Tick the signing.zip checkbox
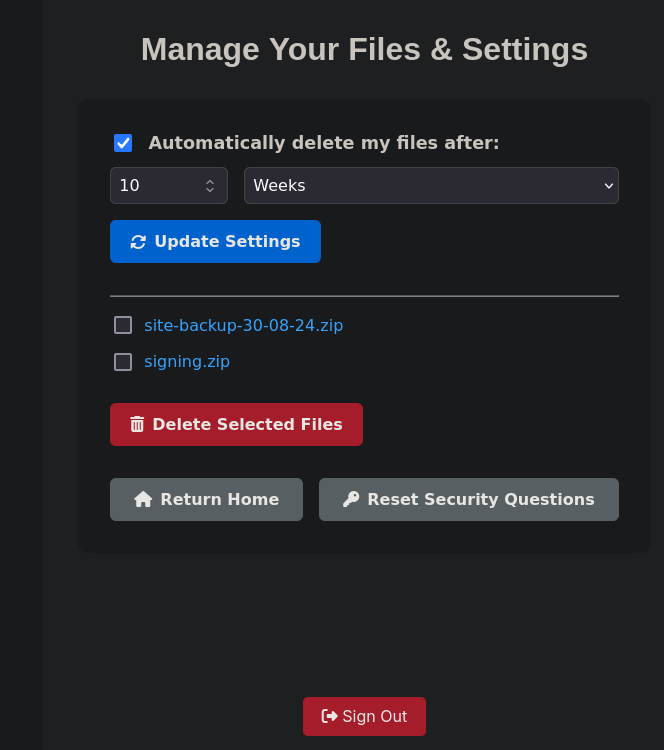 [x=123, y=362]
